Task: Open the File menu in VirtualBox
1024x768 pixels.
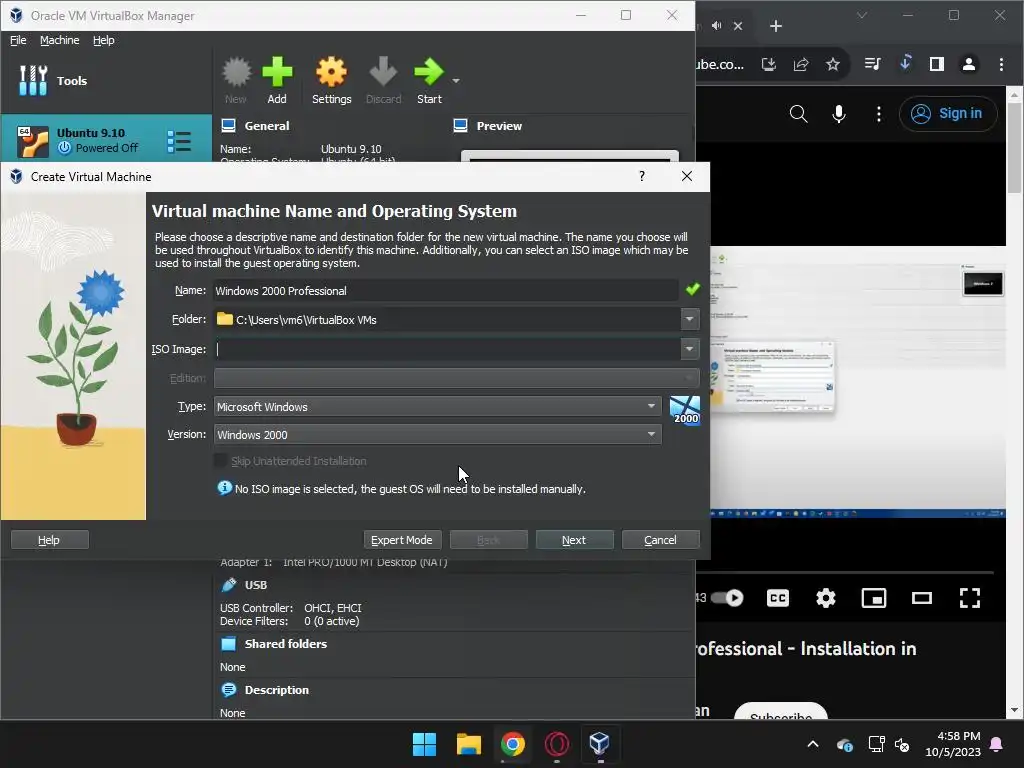Action: 18,40
